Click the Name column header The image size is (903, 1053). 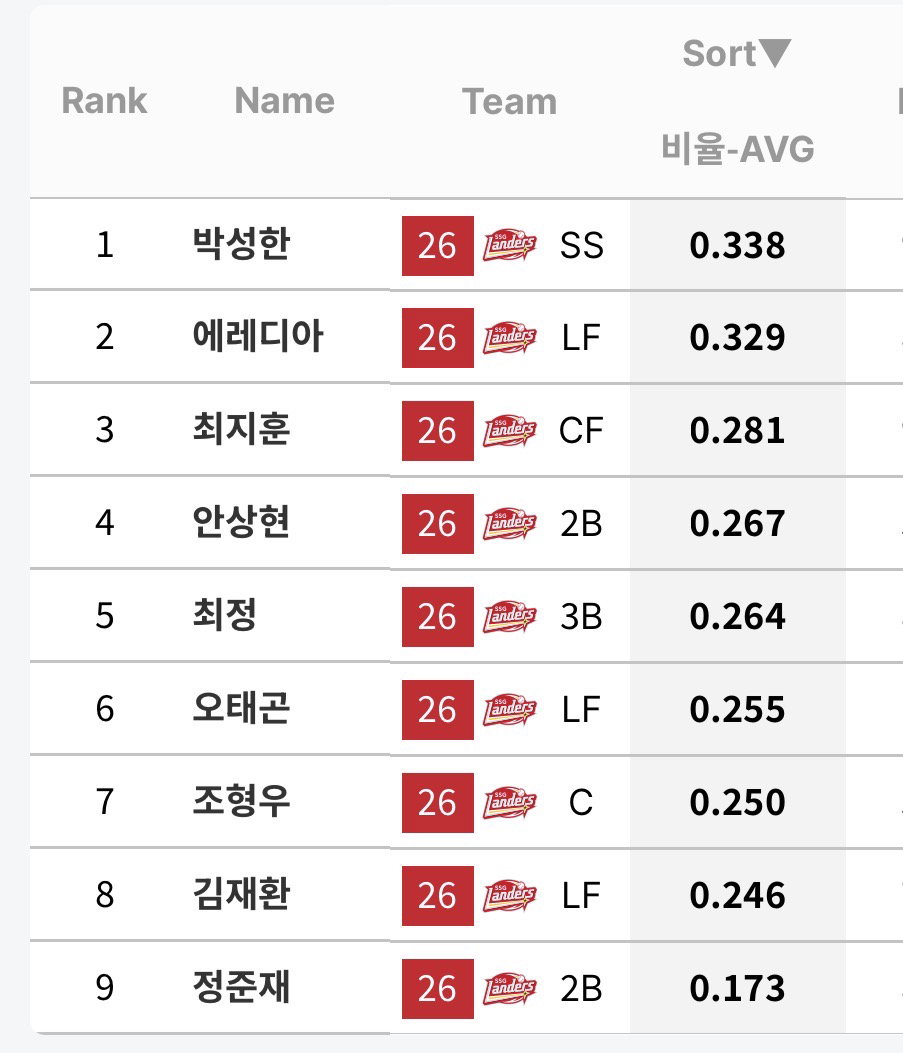point(285,101)
